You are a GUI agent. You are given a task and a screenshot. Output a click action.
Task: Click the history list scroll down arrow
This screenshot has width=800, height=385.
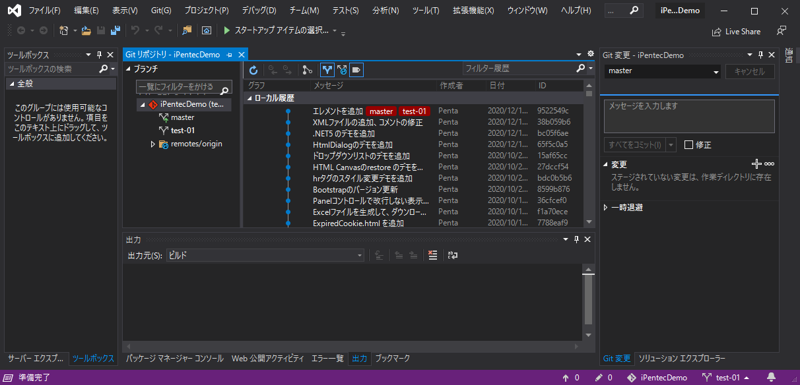click(x=589, y=222)
